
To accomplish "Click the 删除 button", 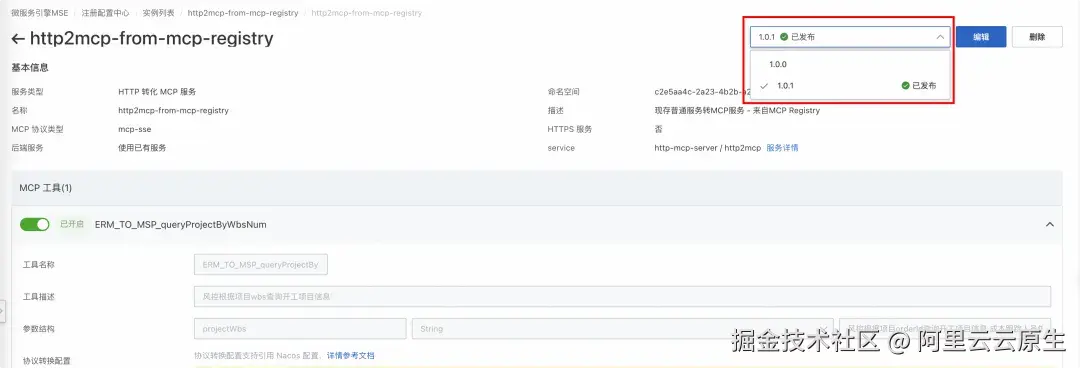I will point(1037,37).
